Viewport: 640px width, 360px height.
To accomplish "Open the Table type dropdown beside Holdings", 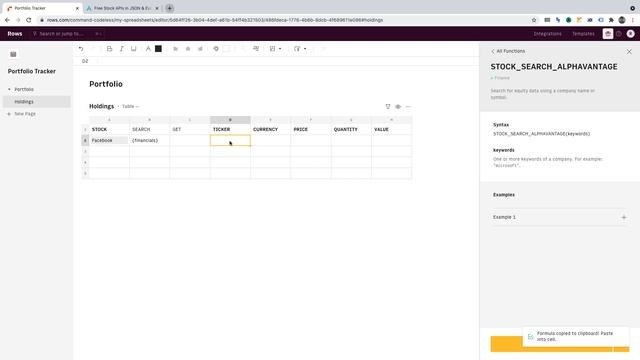I will point(131,107).
